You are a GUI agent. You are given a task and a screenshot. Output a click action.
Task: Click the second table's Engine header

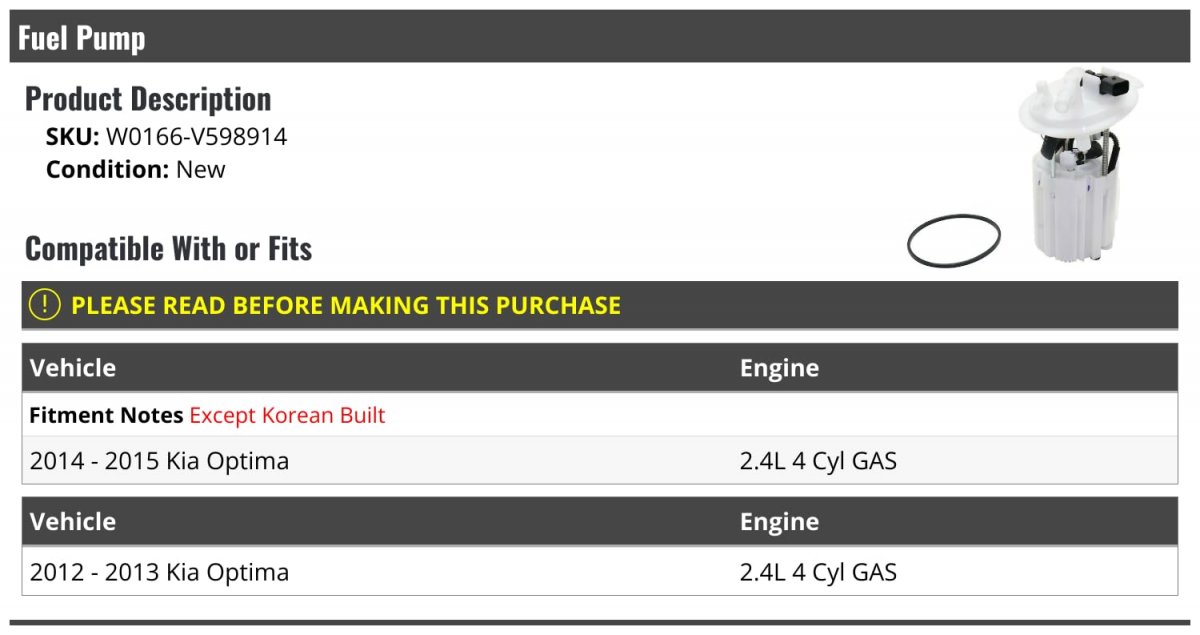pyautogui.click(x=779, y=521)
